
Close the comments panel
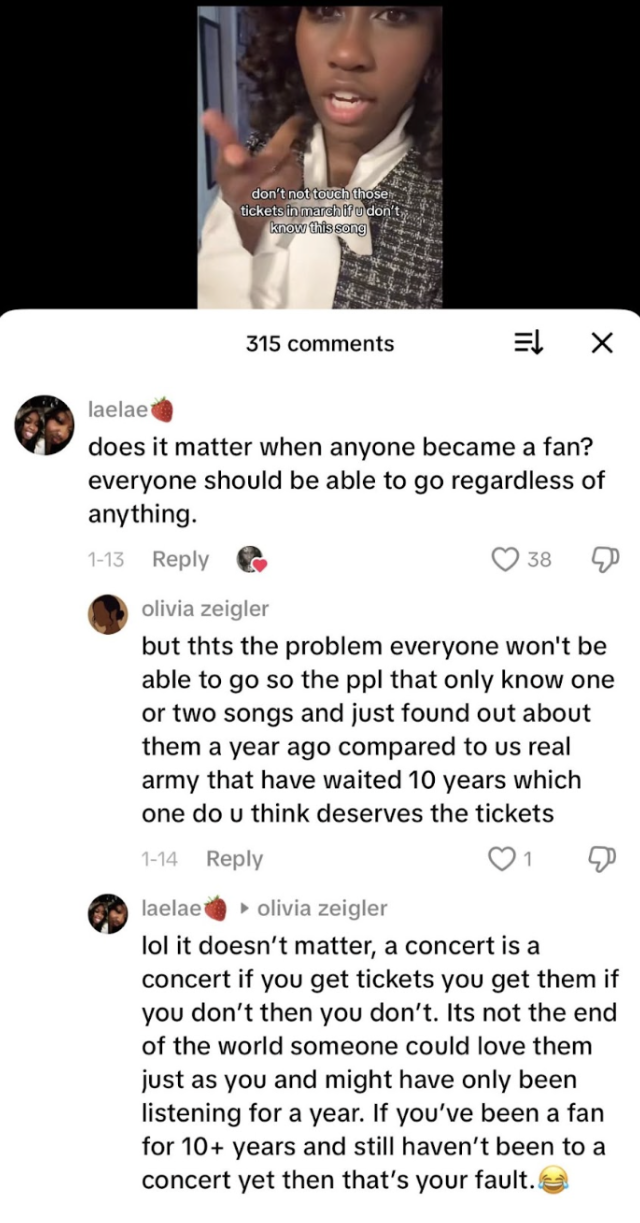point(601,343)
